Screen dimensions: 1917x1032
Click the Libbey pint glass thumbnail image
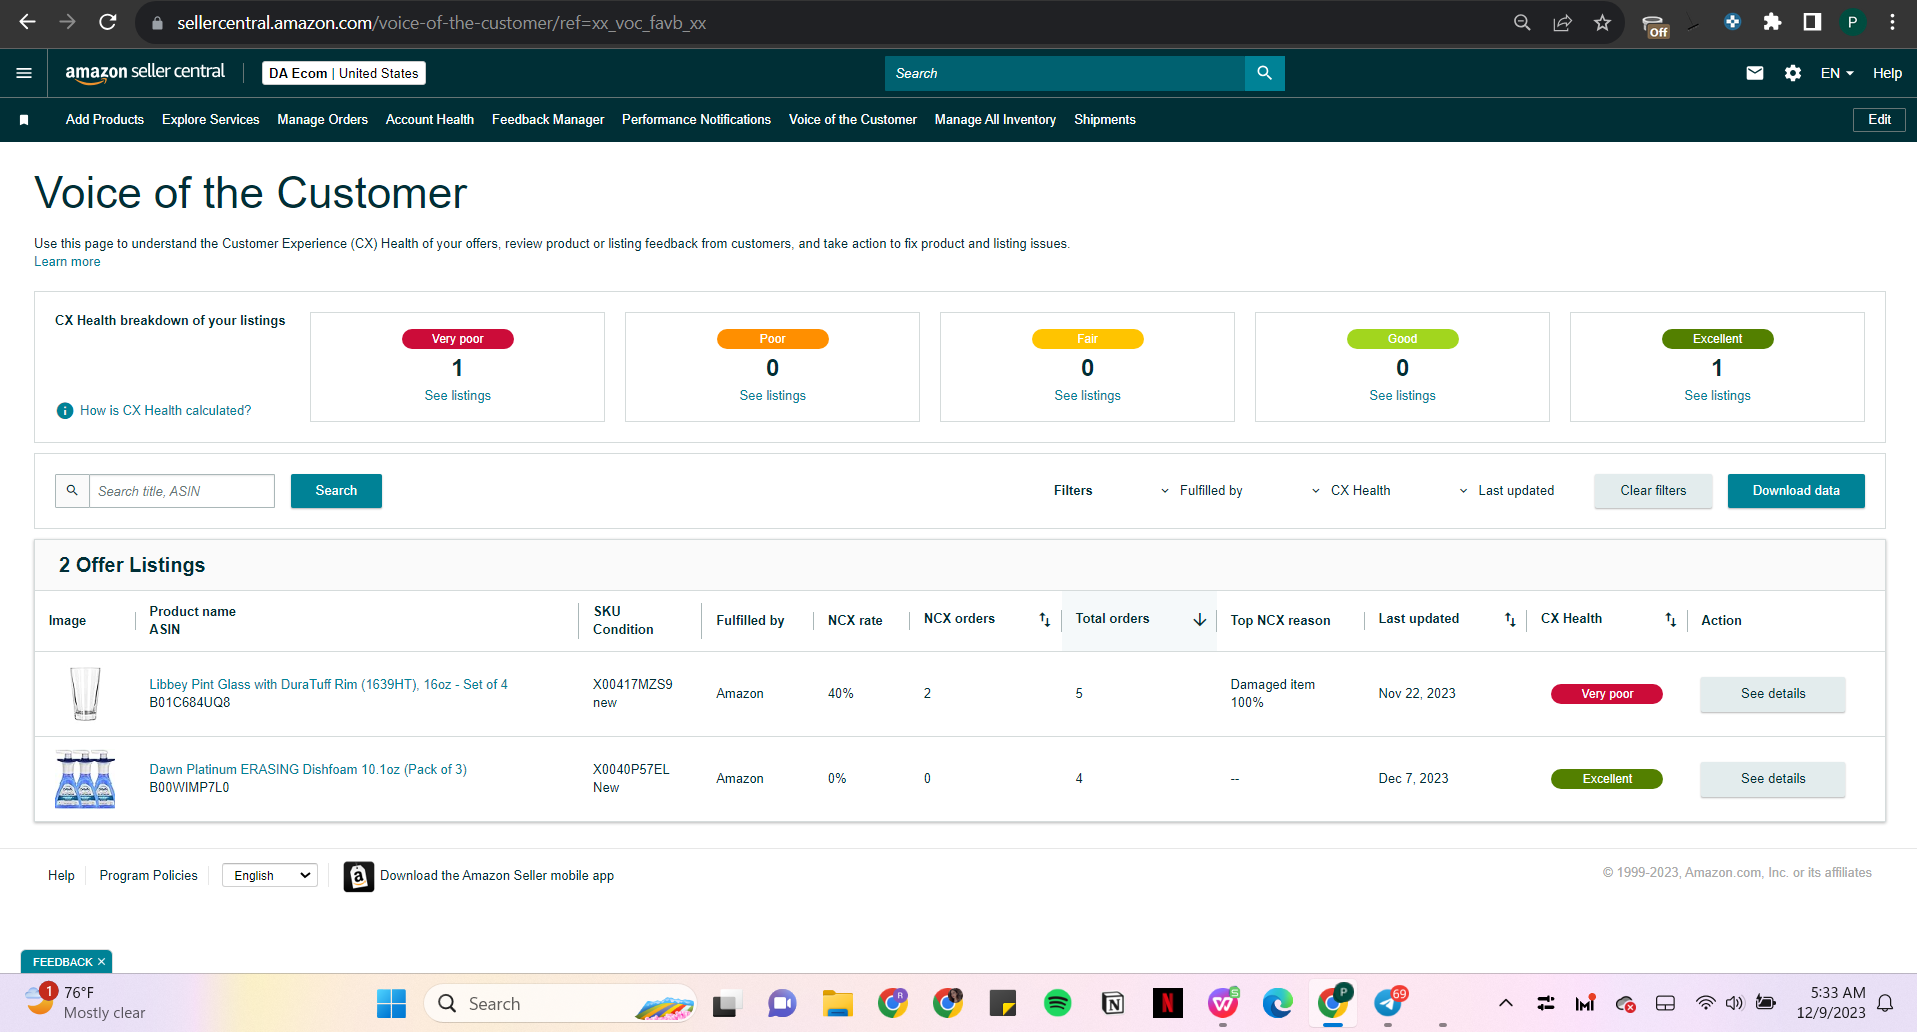[x=85, y=694]
